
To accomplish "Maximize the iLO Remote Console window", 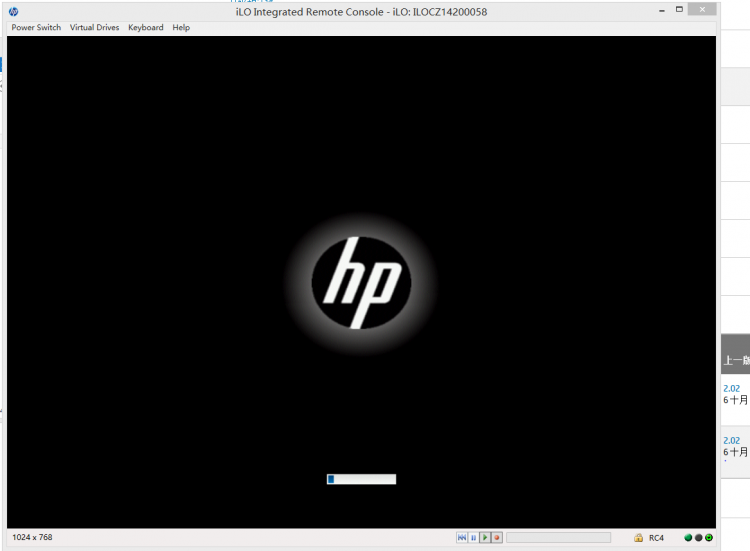I will (679, 9).
